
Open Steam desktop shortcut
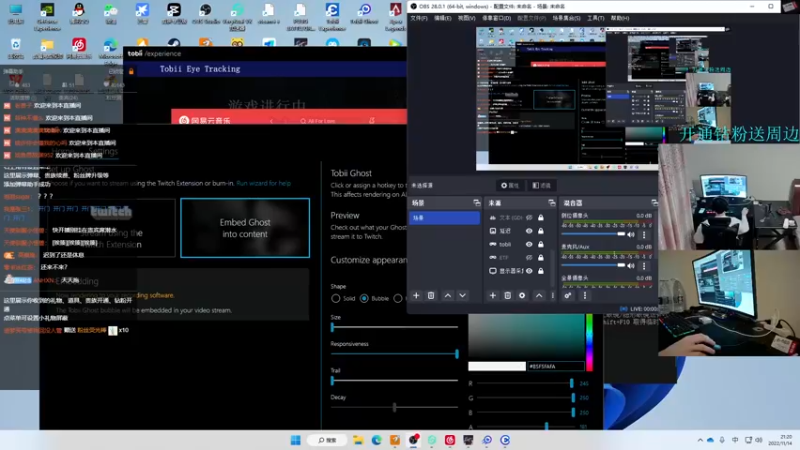(173, 43)
